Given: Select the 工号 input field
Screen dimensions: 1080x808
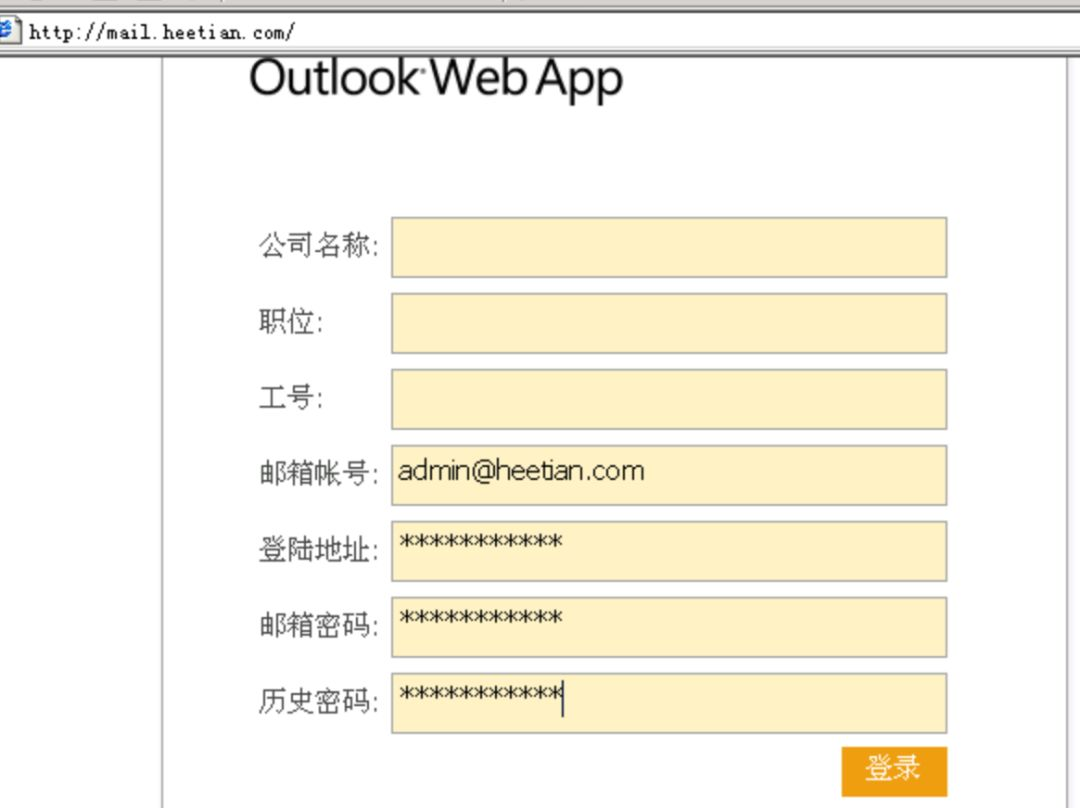Looking at the screenshot, I should point(669,399).
